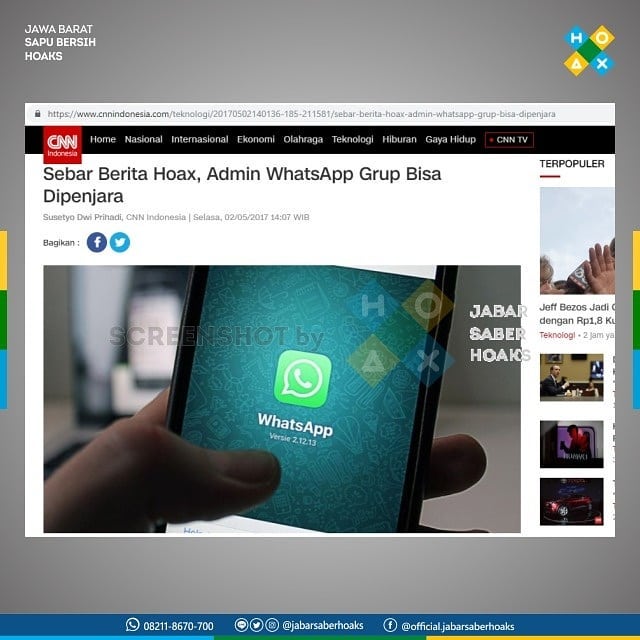This screenshot has width=640, height=640.
Task: Click the CNN Indonesia logo
Action: click(62, 144)
